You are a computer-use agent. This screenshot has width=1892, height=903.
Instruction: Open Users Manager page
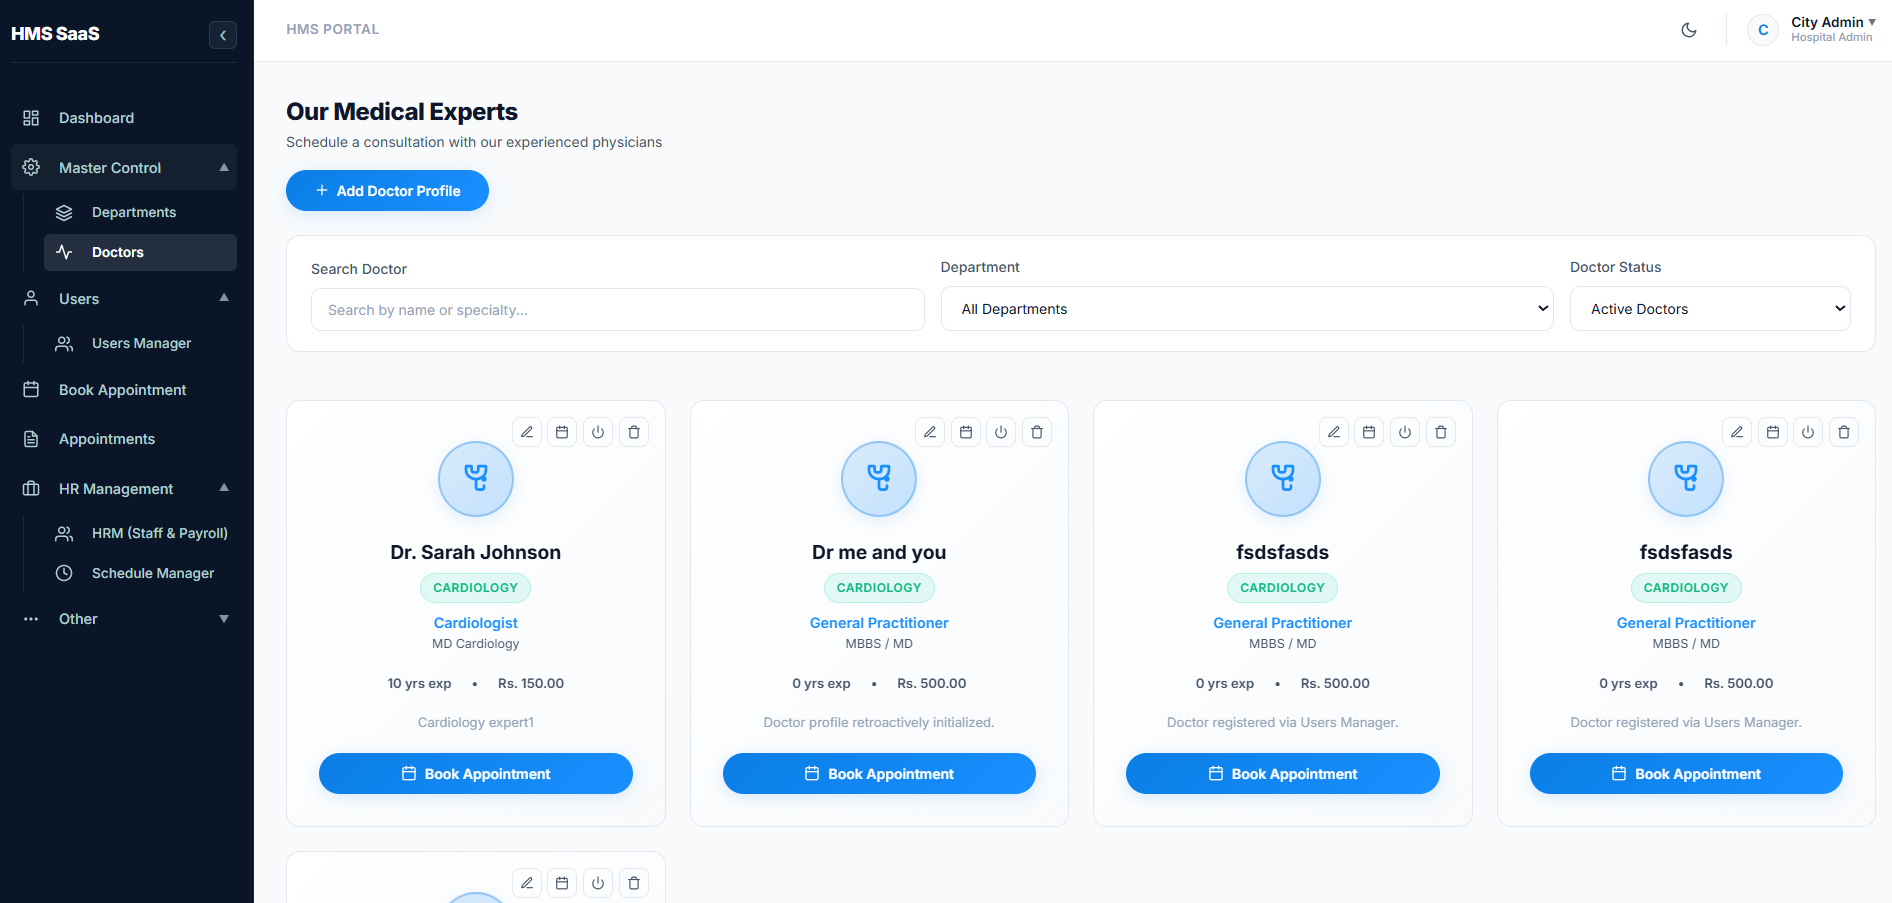point(140,343)
